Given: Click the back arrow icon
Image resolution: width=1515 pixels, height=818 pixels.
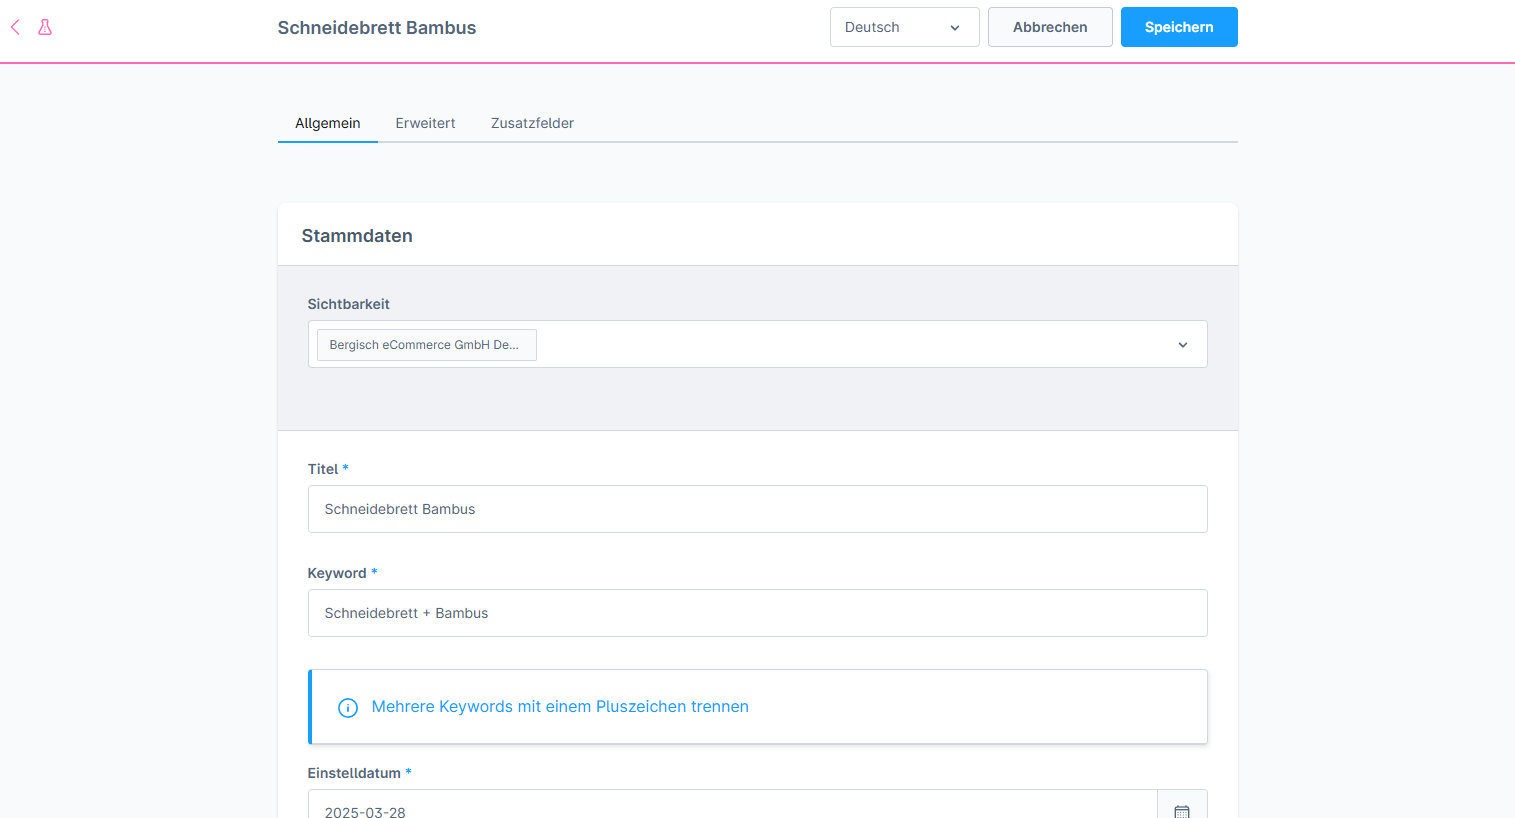Looking at the screenshot, I should [x=15, y=27].
